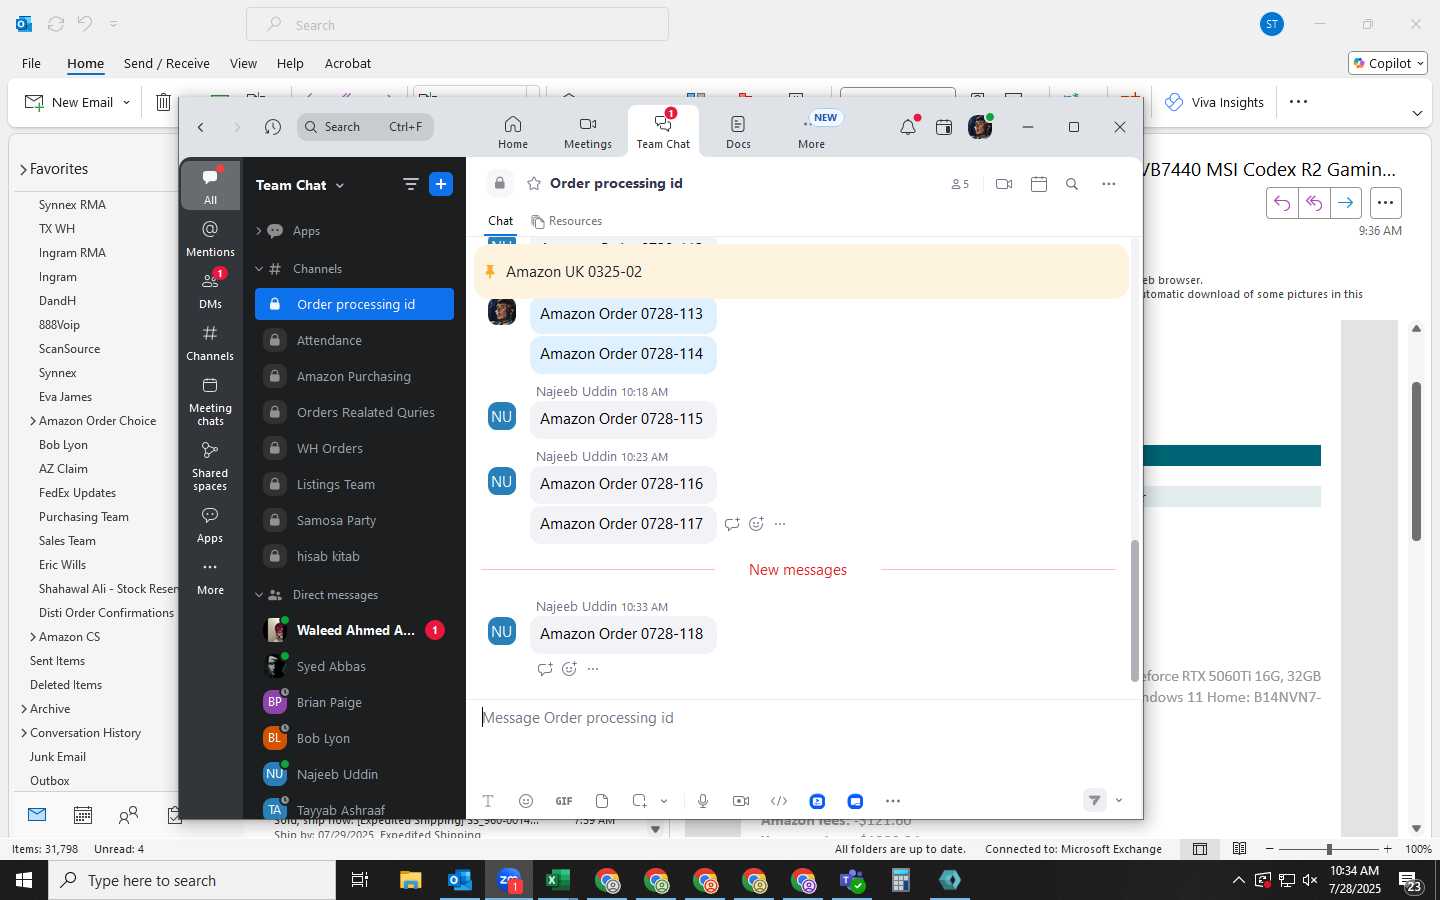1440x900 pixels.
Task: Expand Team Chat header dropdown
Action: pos(340,185)
